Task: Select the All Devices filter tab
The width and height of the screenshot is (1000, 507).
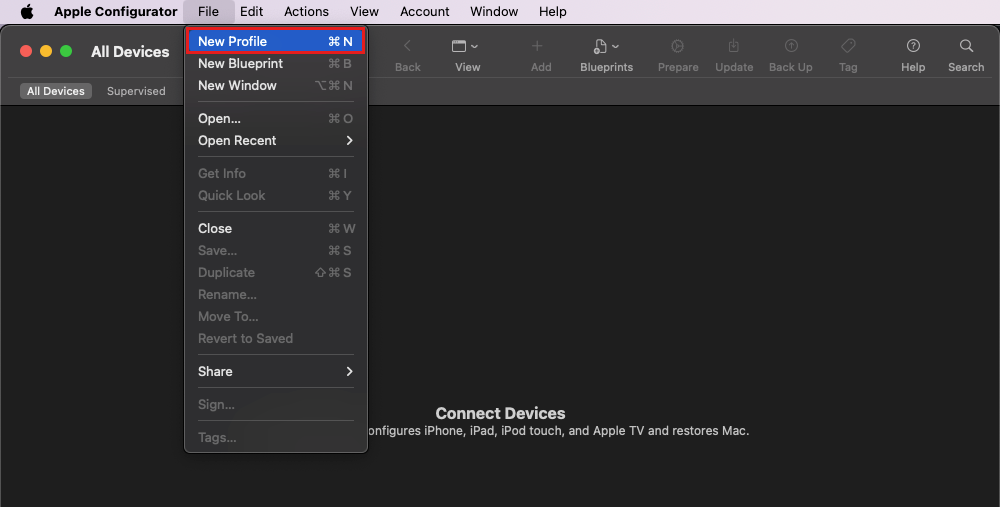Action: (56, 91)
